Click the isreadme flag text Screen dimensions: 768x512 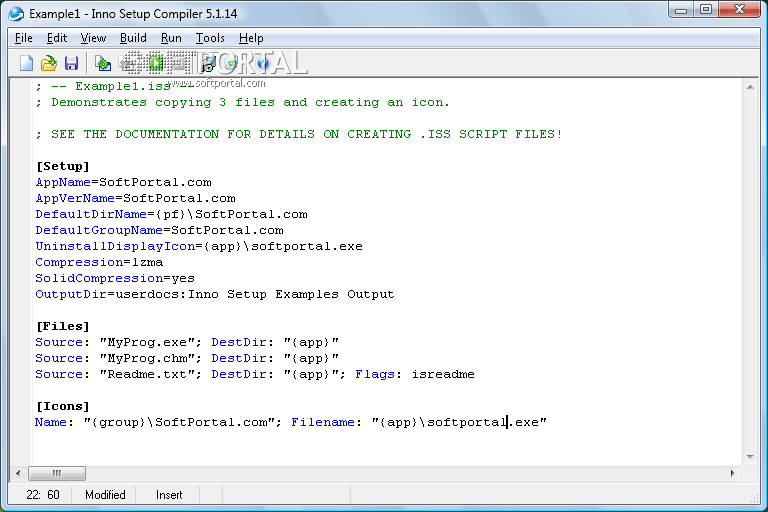443,374
